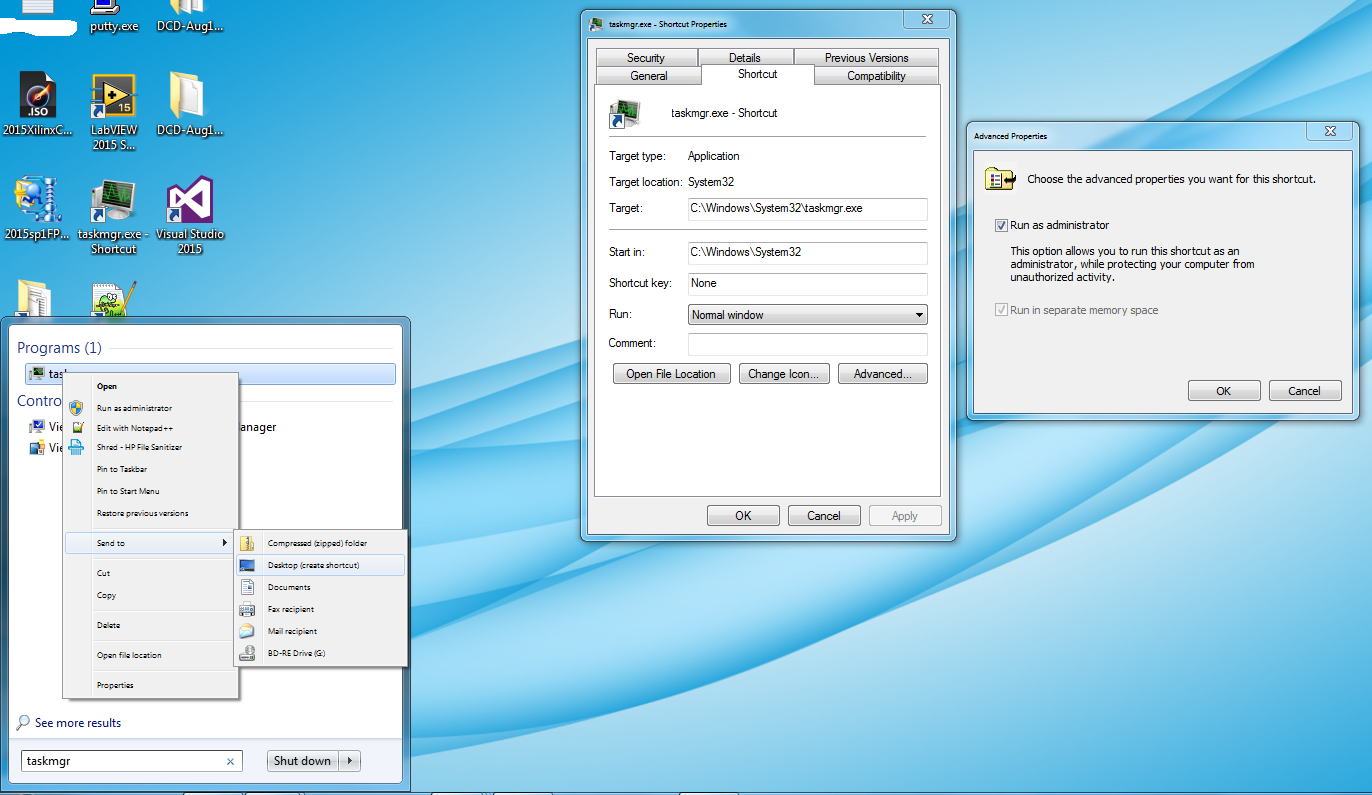This screenshot has height=795, width=1372.
Task: Click the Advanced Properties dialog header icon
Action: click(x=1000, y=179)
